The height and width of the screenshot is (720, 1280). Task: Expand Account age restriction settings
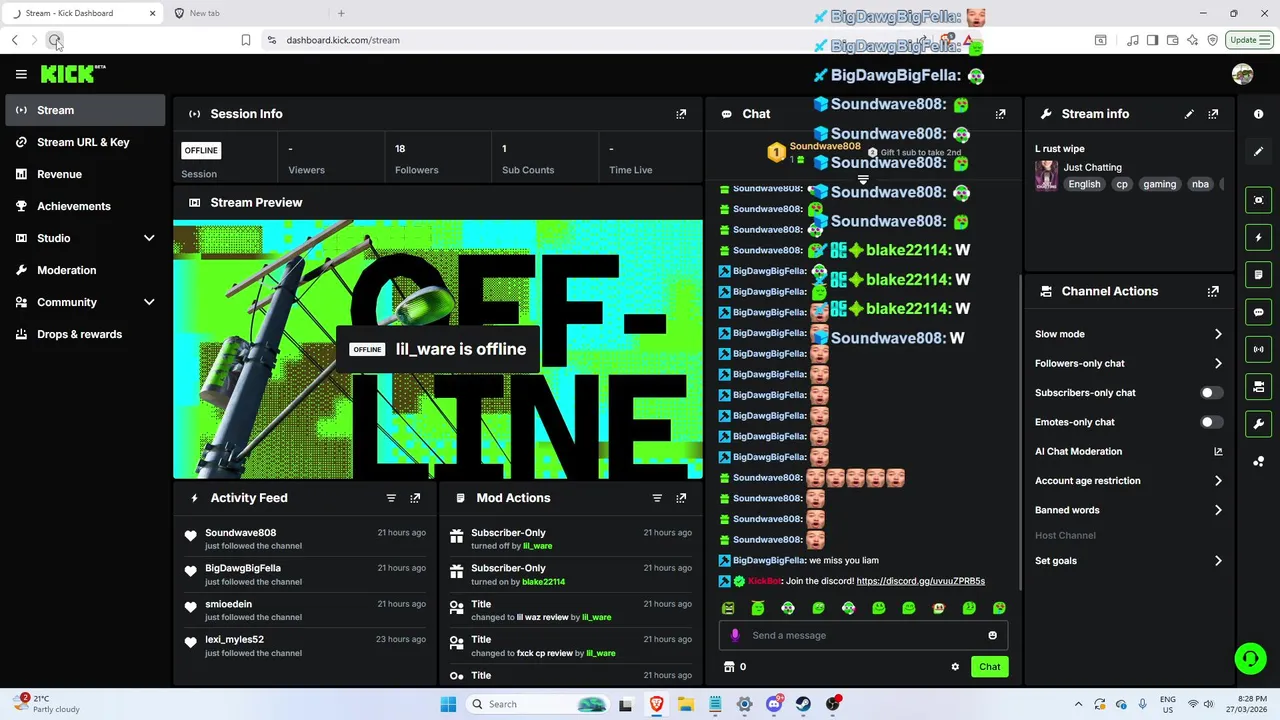click(x=1218, y=481)
